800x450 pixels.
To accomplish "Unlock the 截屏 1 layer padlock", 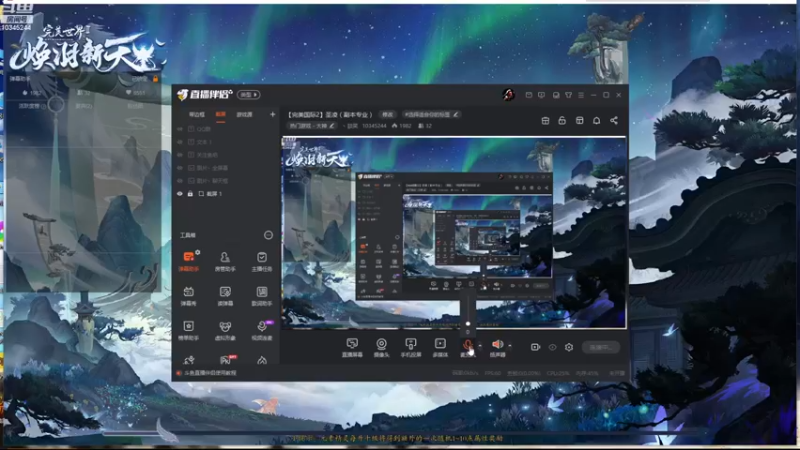I will [190, 194].
